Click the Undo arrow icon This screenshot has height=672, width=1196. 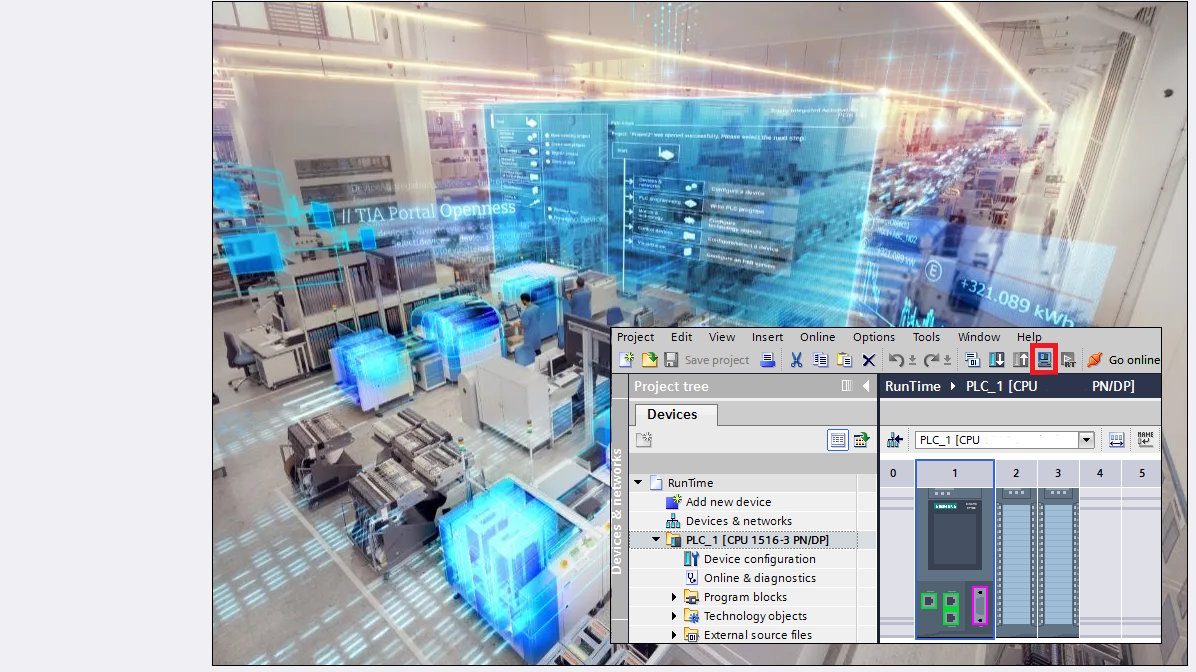[x=896, y=360]
